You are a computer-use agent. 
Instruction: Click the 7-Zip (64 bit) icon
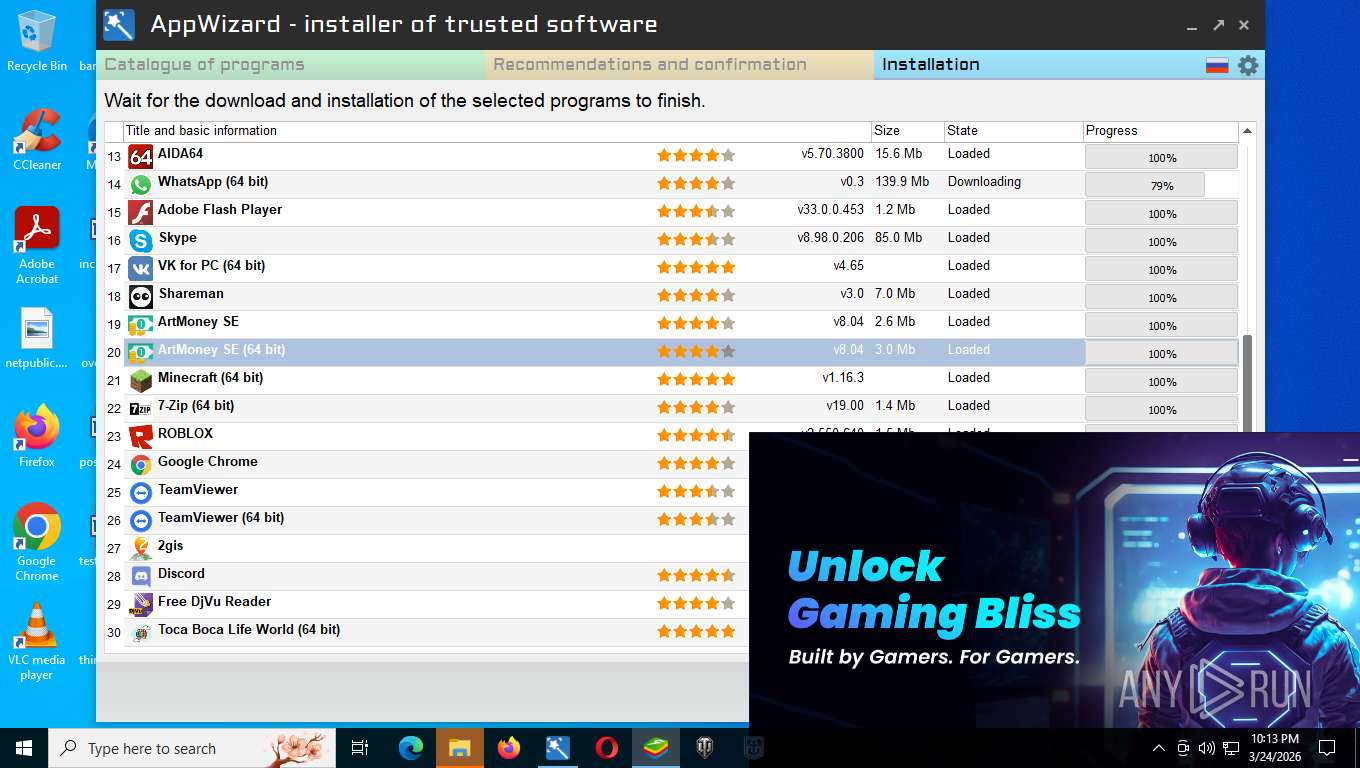click(x=141, y=409)
